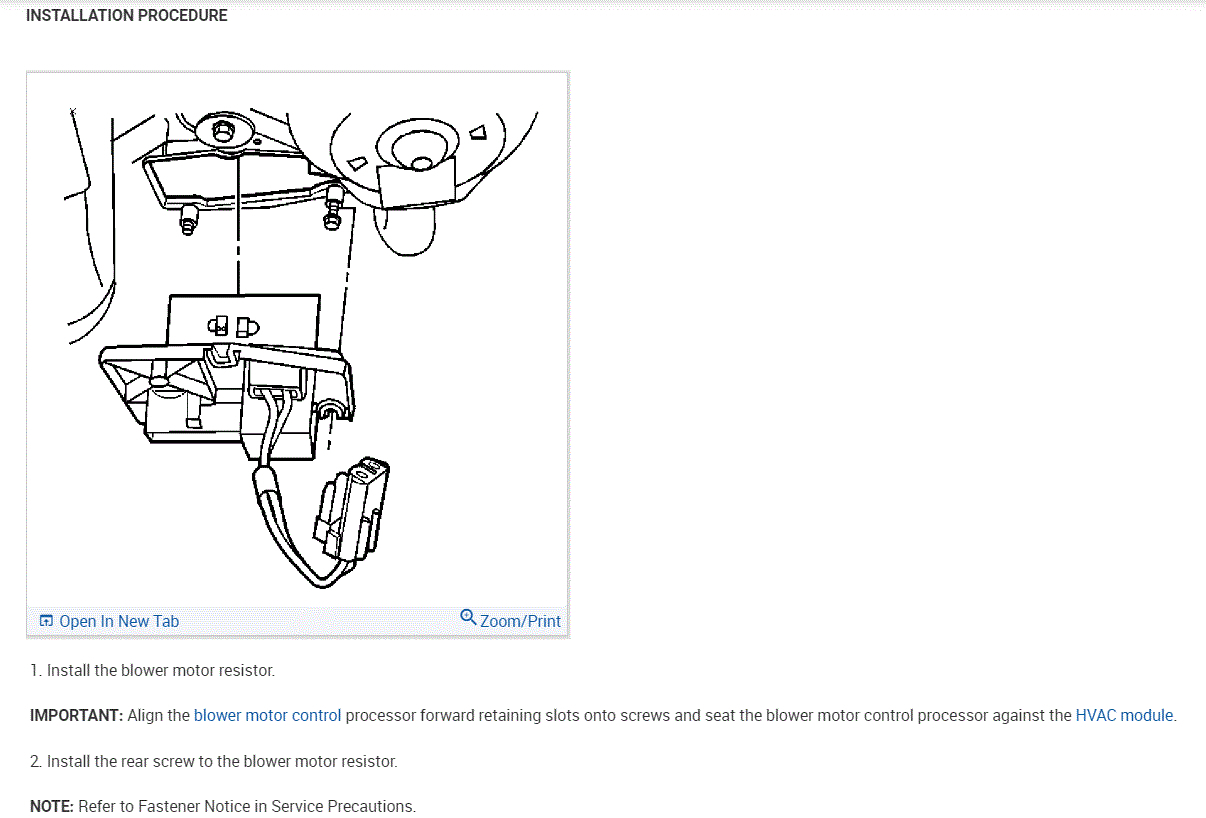The height and width of the screenshot is (818, 1206).
Task: Click the Open In New Tab icon
Action: 45,621
